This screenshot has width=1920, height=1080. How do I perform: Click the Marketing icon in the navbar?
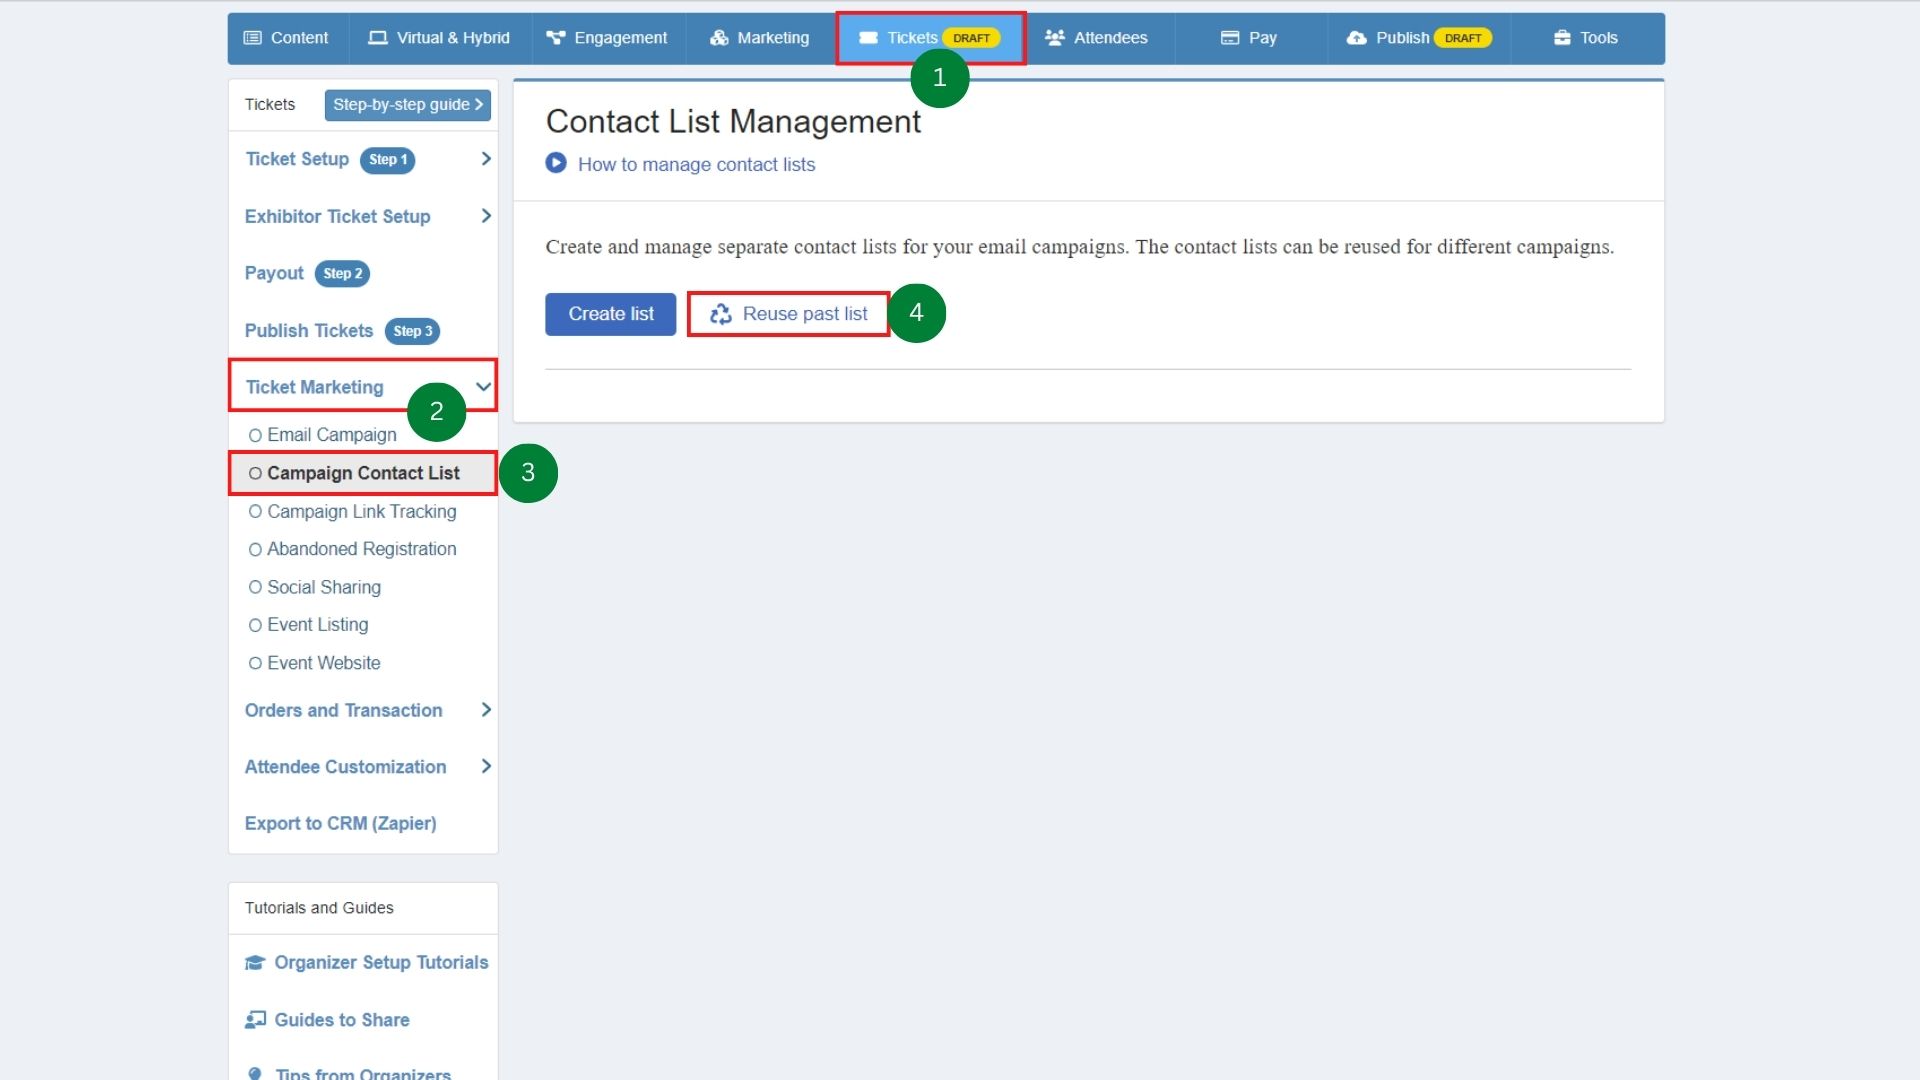718,38
